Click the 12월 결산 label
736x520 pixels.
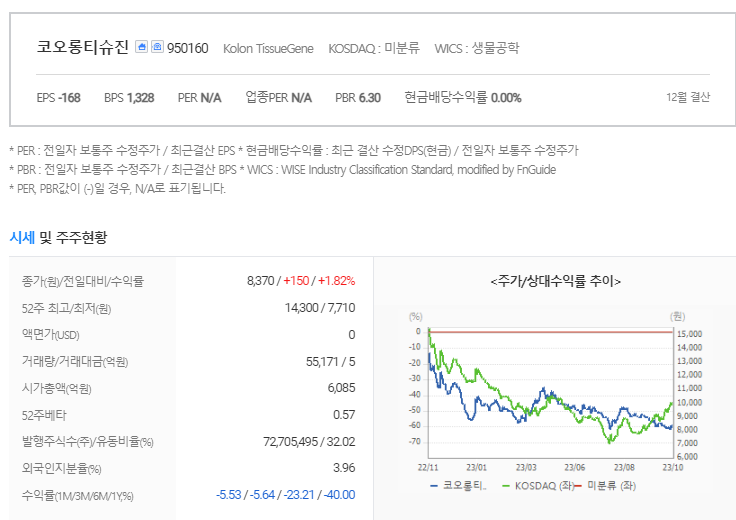pyautogui.click(x=688, y=97)
